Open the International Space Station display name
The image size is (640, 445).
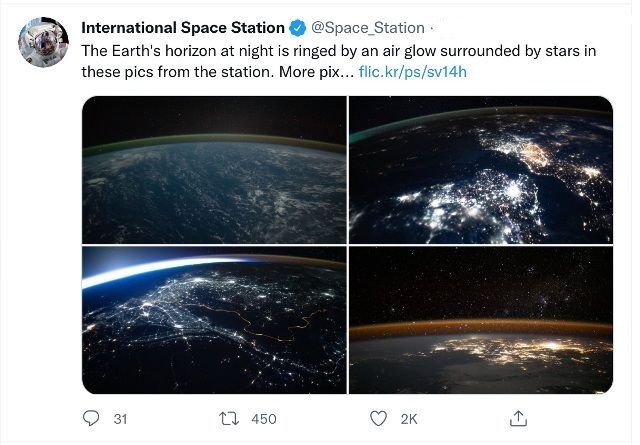(x=183, y=28)
